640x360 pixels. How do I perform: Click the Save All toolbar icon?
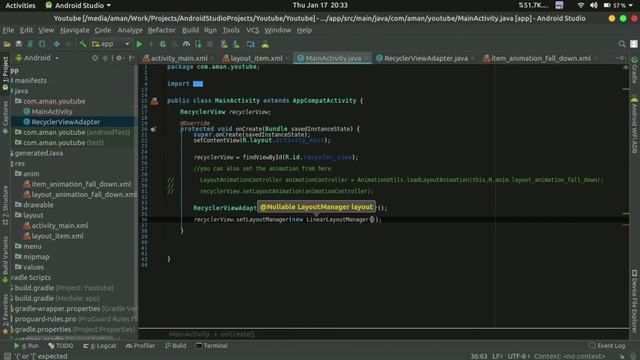click(18, 44)
